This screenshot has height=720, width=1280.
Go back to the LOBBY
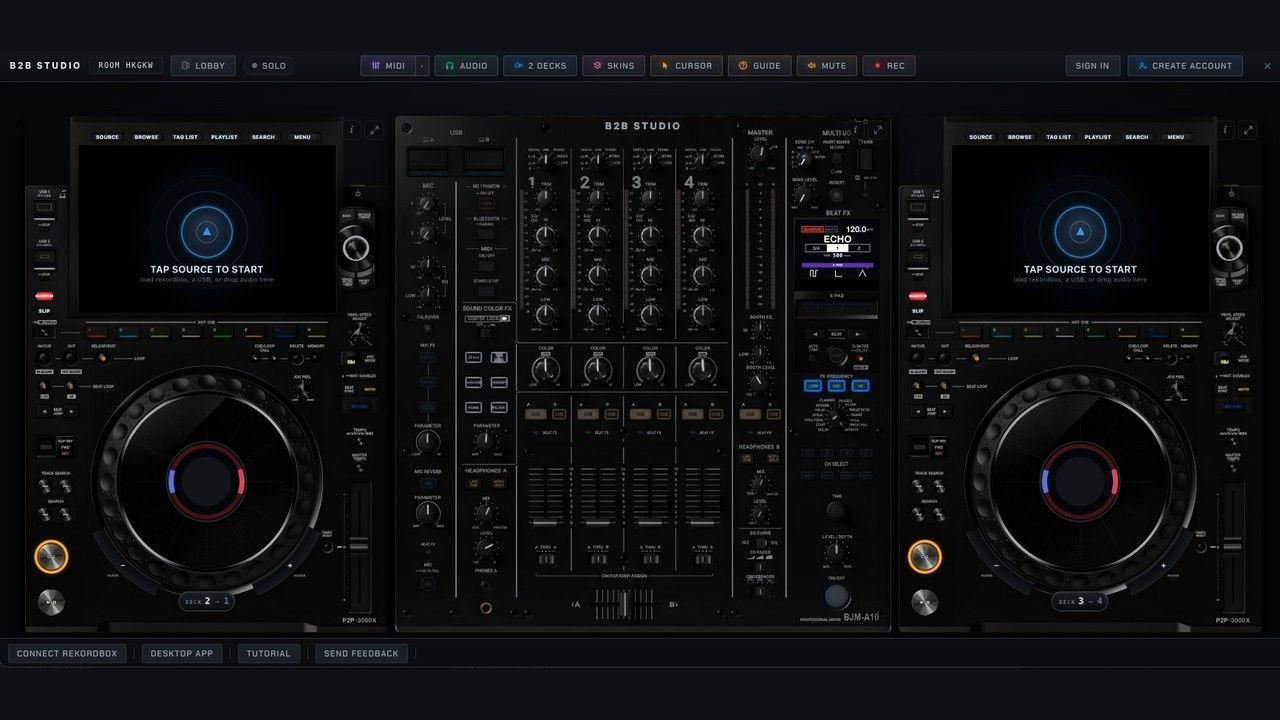pos(203,66)
